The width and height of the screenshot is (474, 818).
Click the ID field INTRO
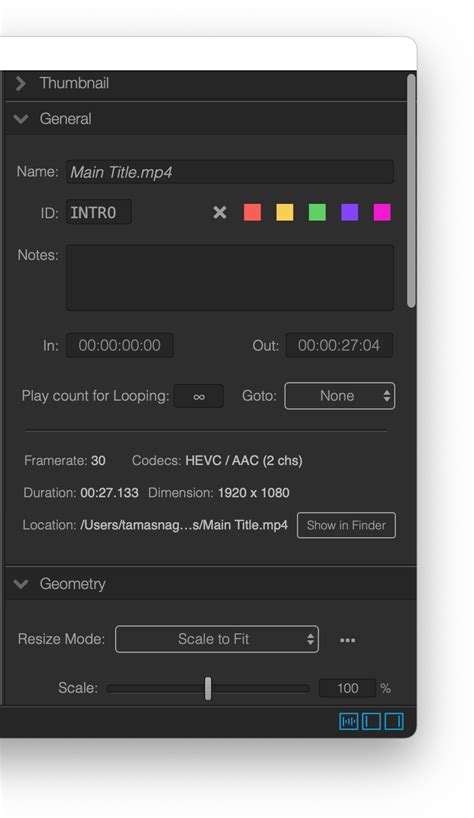[99, 212]
